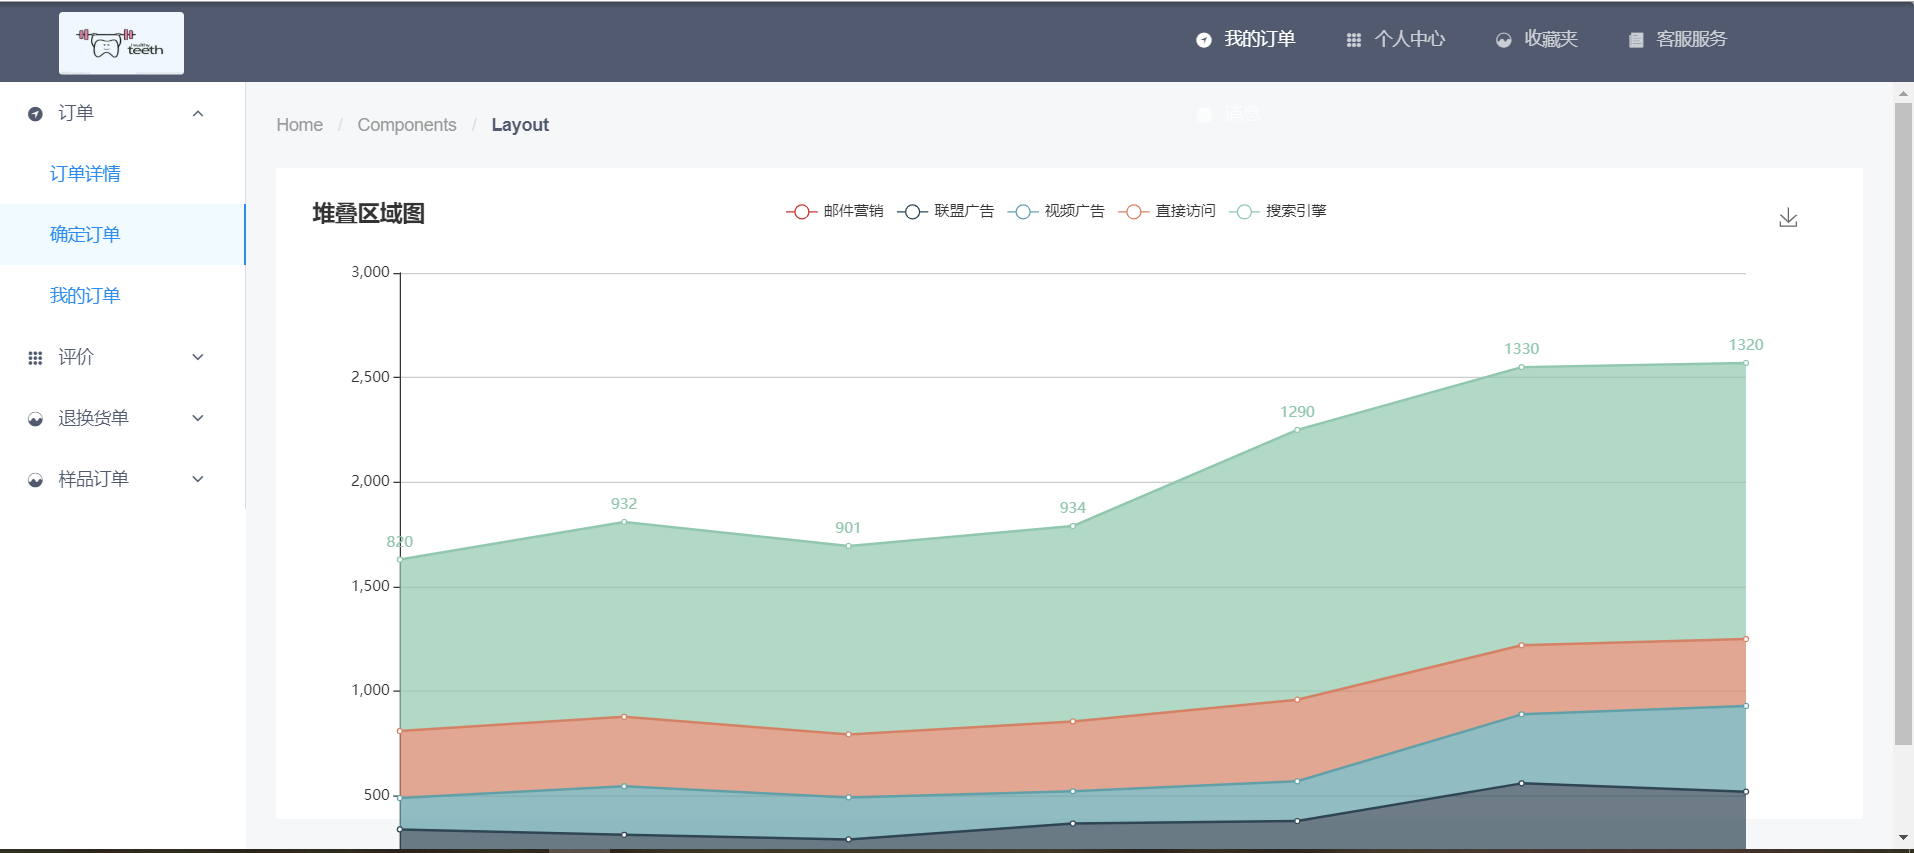Image resolution: width=1914 pixels, height=853 pixels.
Task: Click the 评价 sidebar grid icon
Action: [x=35, y=358]
